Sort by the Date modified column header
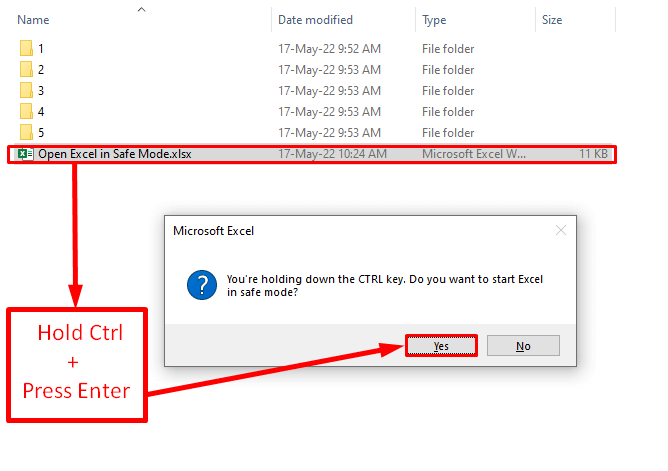 pos(315,20)
